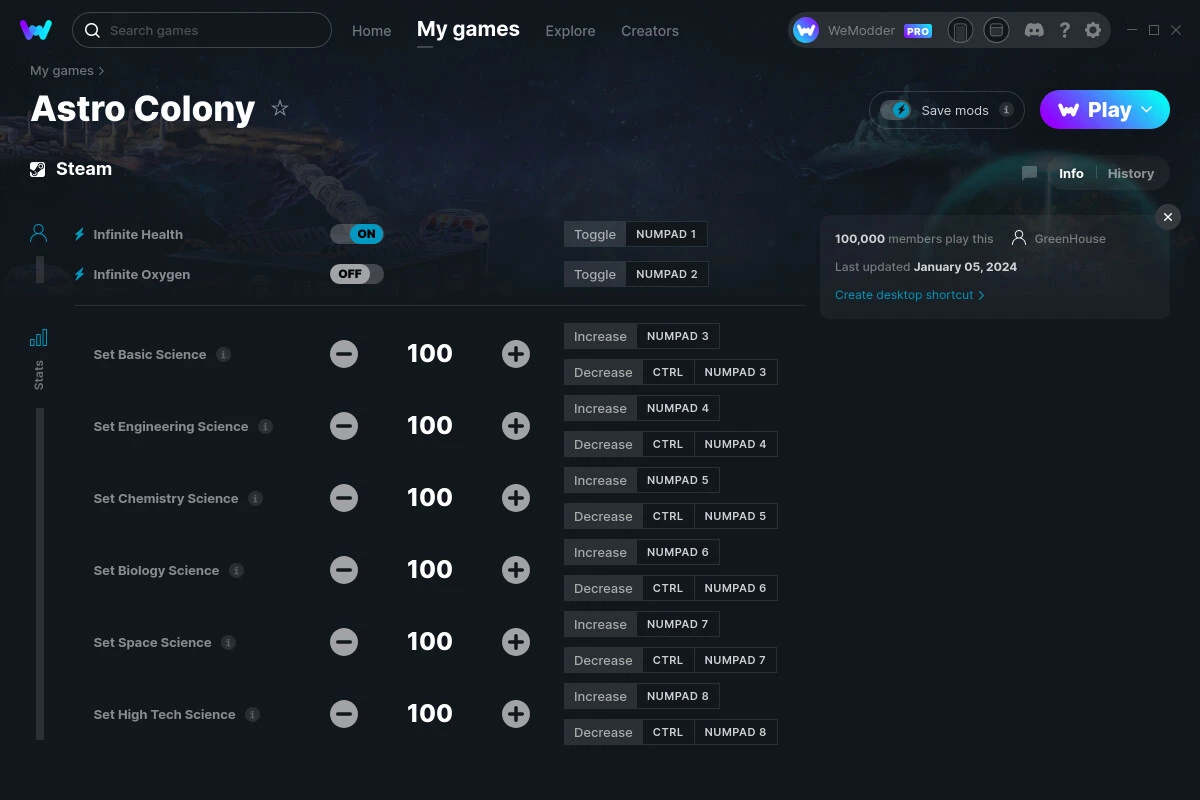1200x800 pixels.
Task: Click the search magnifier icon
Action: (x=92, y=30)
